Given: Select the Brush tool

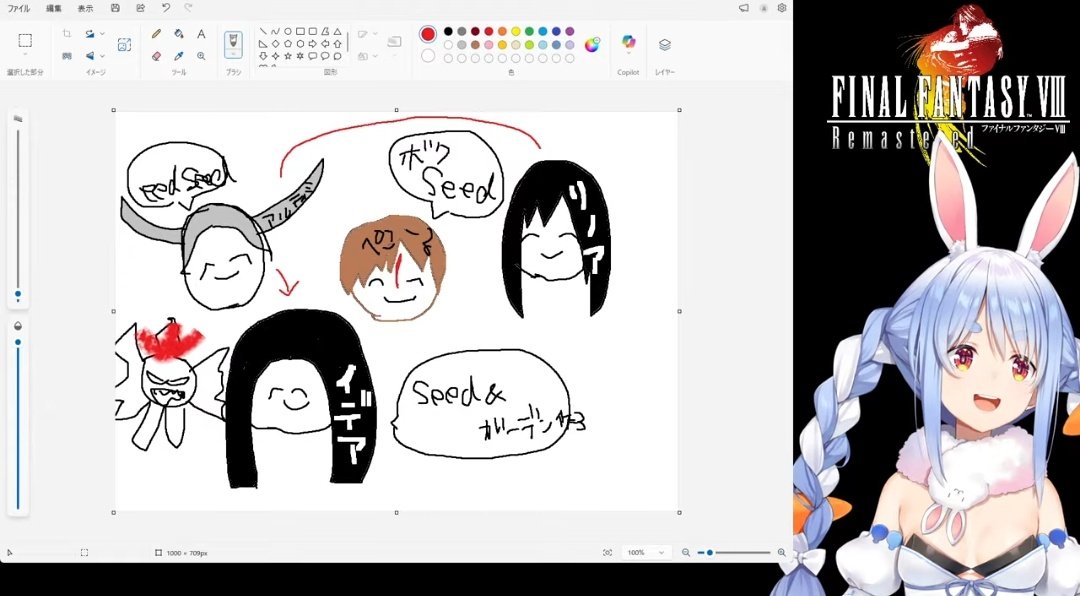Looking at the screenshot, I should [x=233, y=40].
